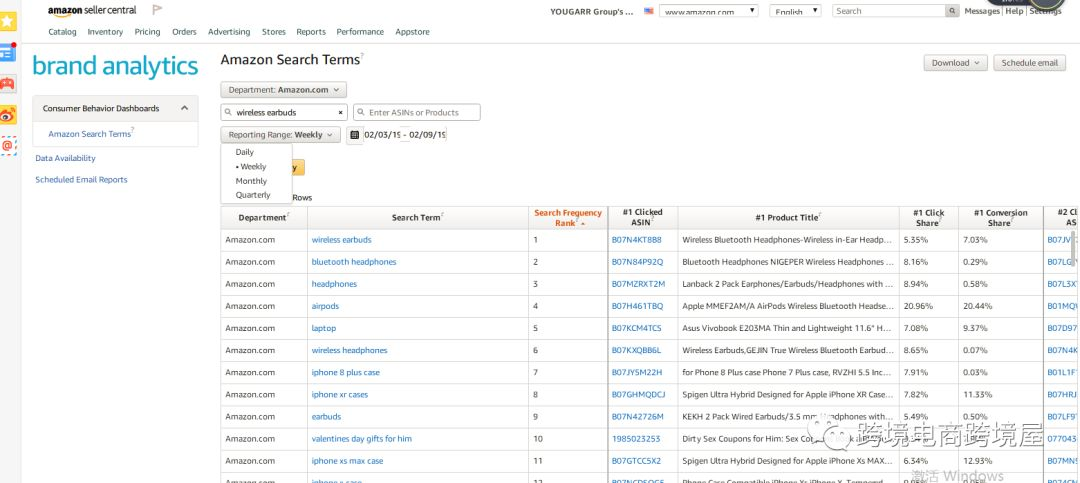
Task: Click the #1 Clicked ASIN column header
Action: coord(643,218)
